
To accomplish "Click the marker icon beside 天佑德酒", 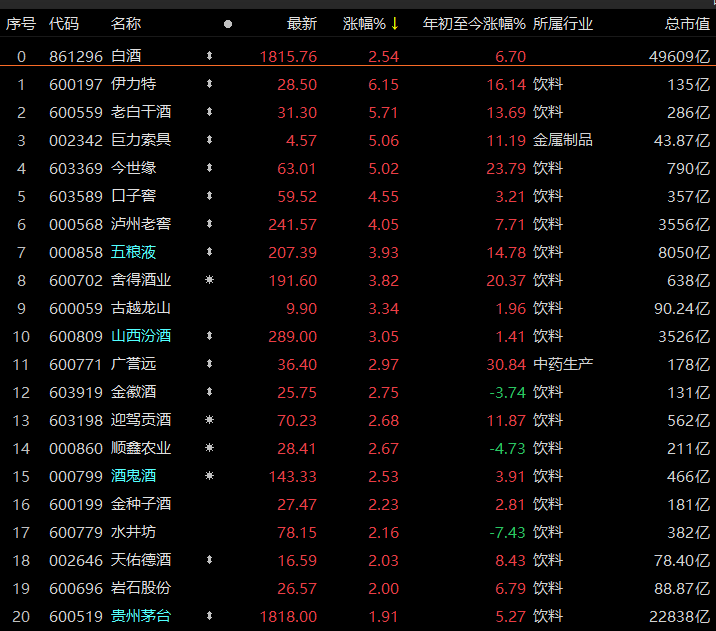I will point(209,560).
